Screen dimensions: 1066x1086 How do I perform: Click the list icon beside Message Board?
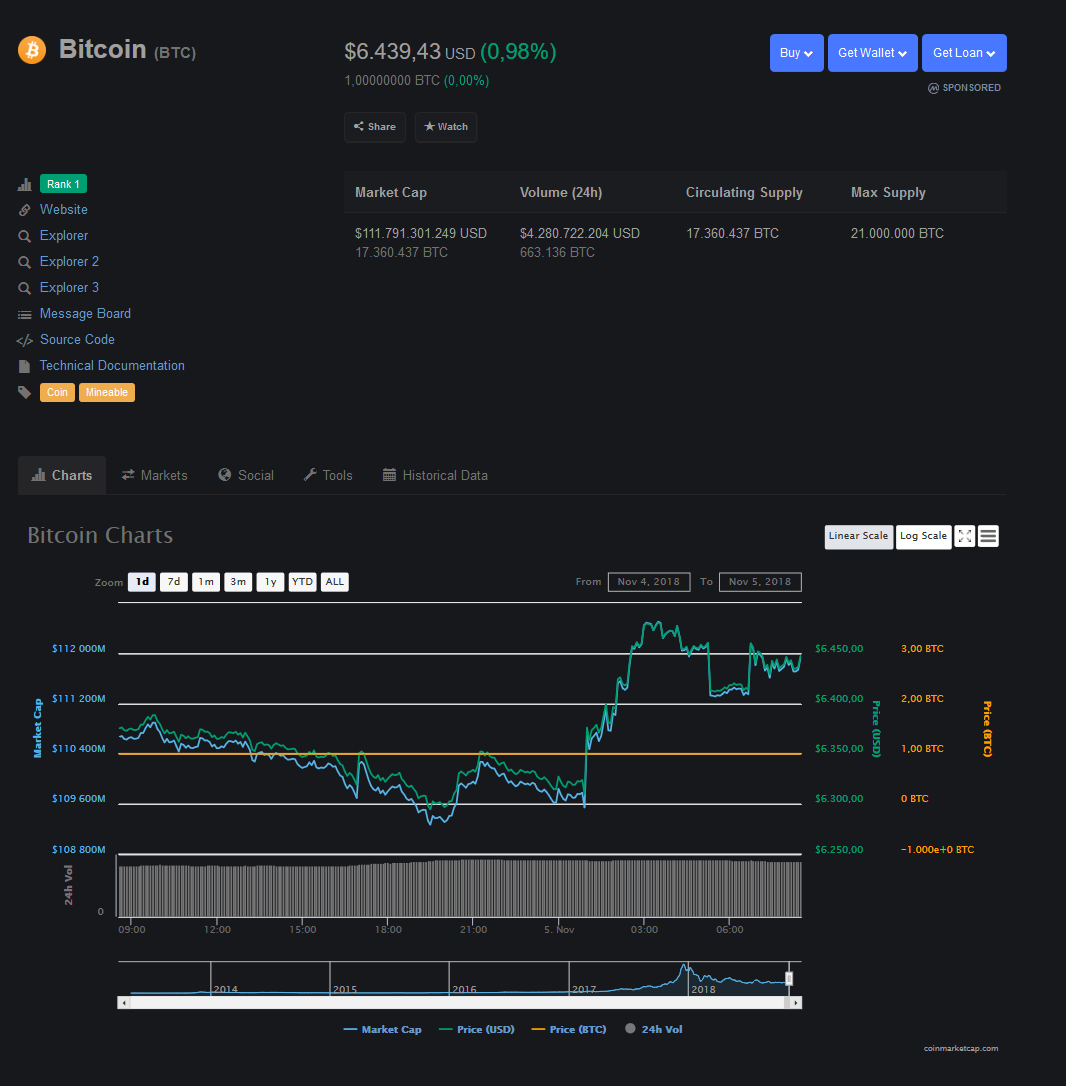24,314
